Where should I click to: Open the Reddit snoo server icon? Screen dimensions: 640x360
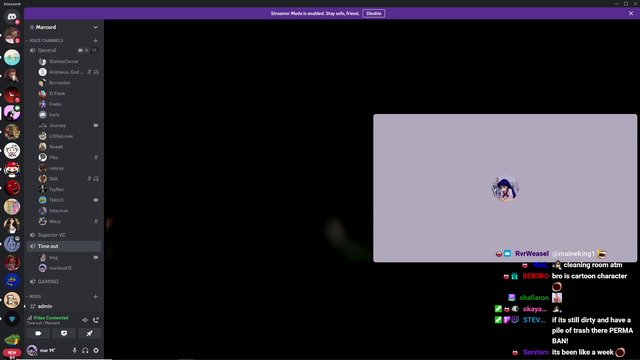pos(12,151)
